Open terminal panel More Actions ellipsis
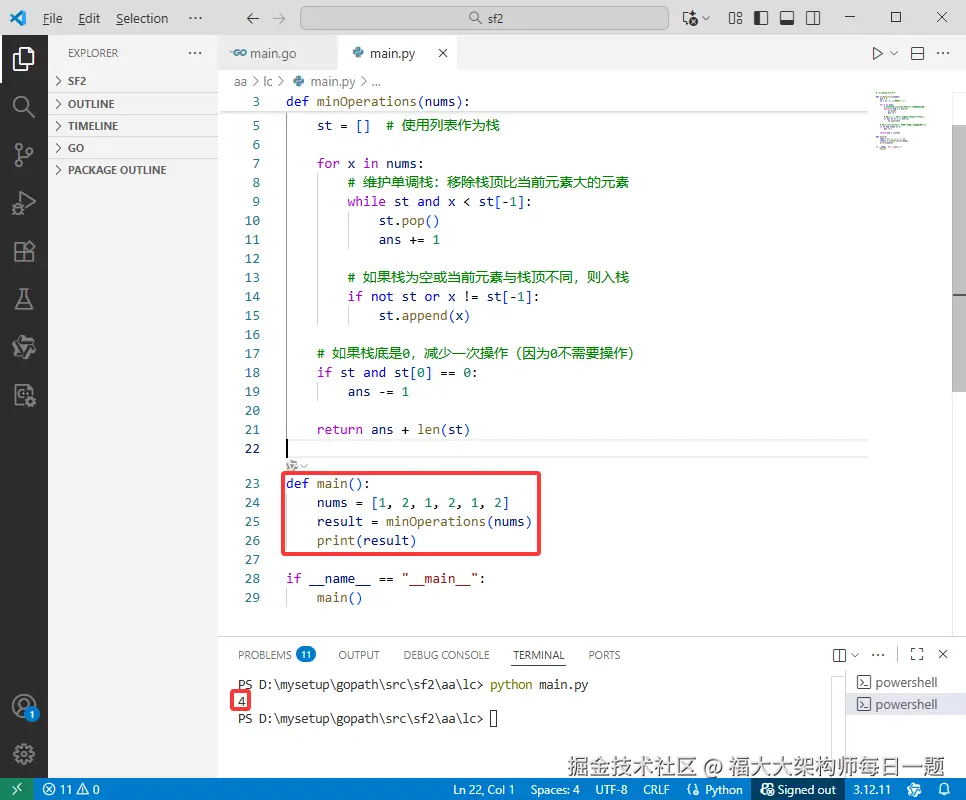The height and width of the screenshot is (800, 966). pos(878,655)
